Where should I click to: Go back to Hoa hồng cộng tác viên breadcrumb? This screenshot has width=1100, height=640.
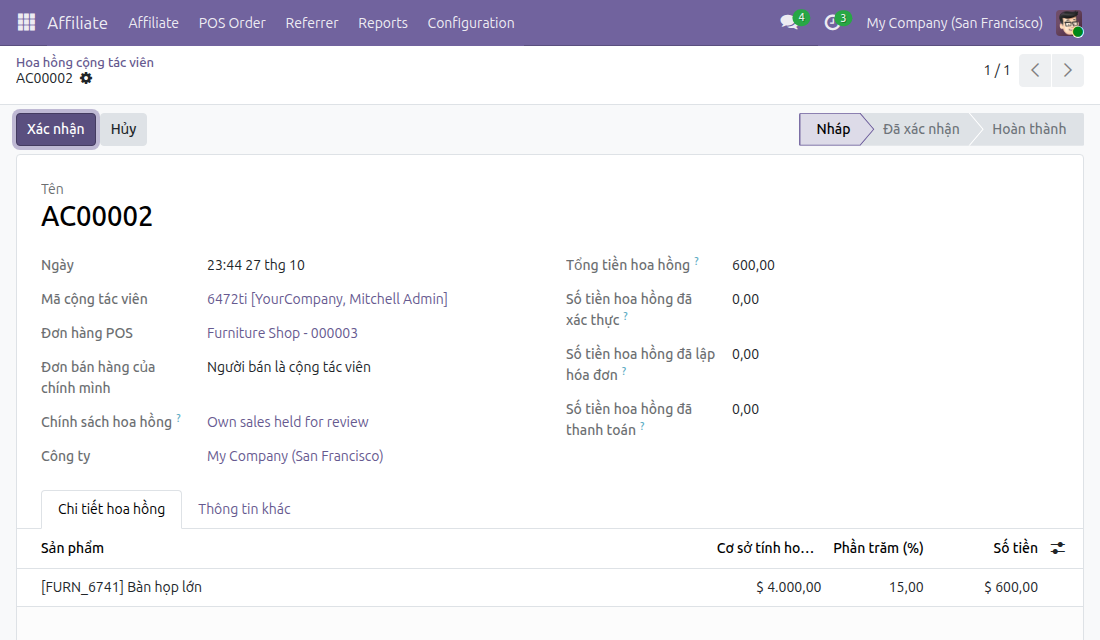coord(85,62)
